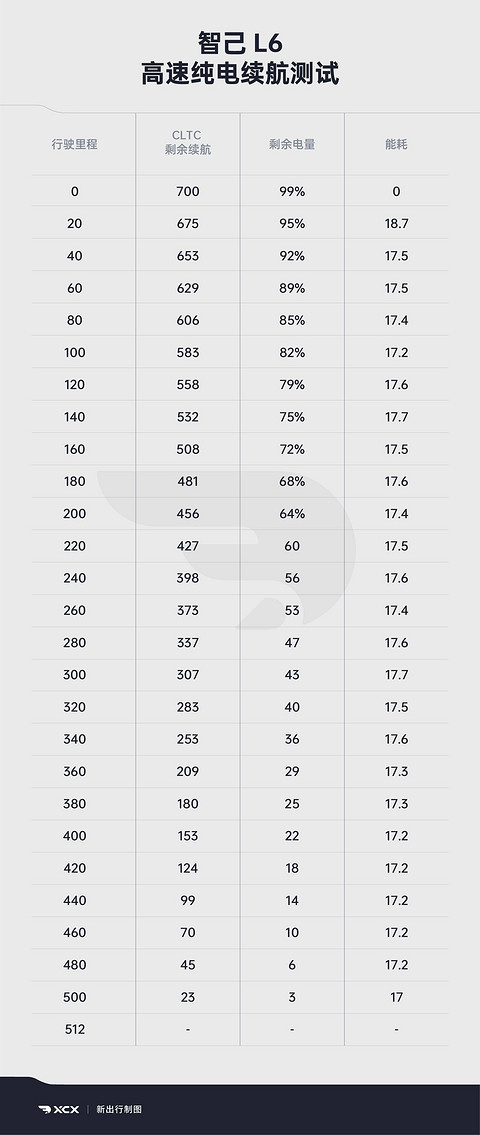Image resolution: width=480 pixels, height=1135 pixels.
Task: Select the CLTC 剩余续航 column header
Action: (188, 143)
